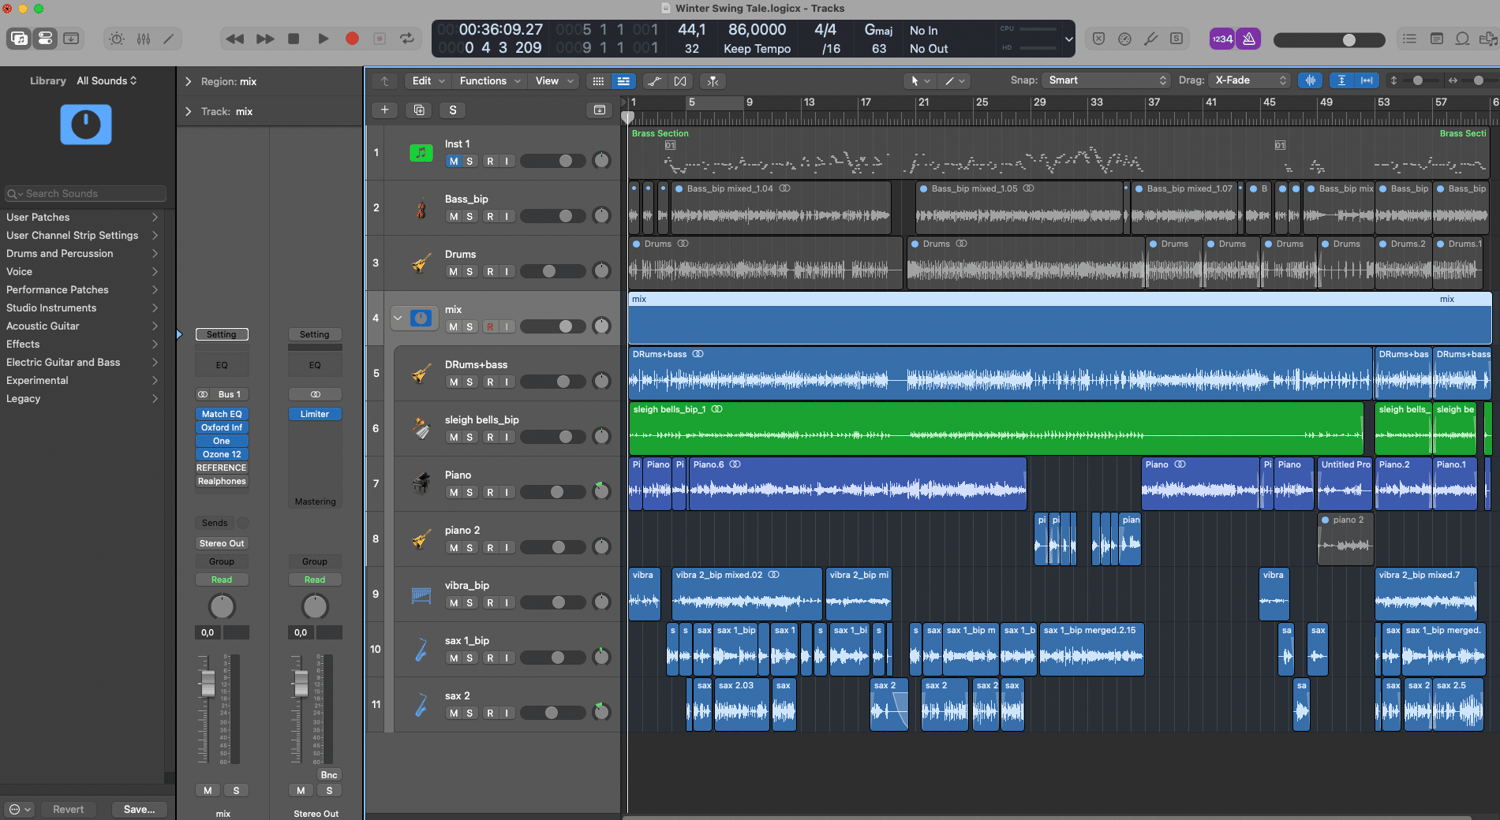
Task: Click the add new track plus button
Action: [385, 110]
